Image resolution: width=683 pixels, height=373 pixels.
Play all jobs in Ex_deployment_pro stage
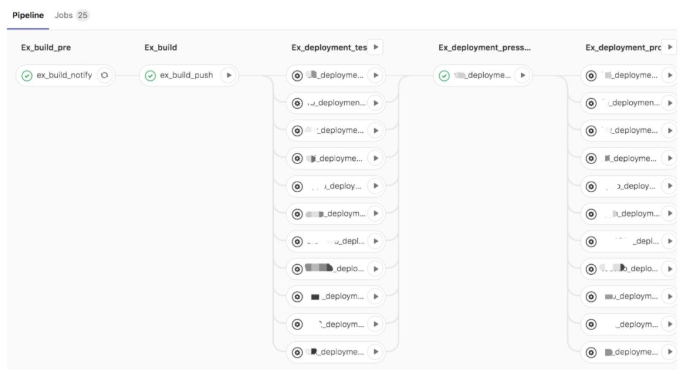point(669,47)
